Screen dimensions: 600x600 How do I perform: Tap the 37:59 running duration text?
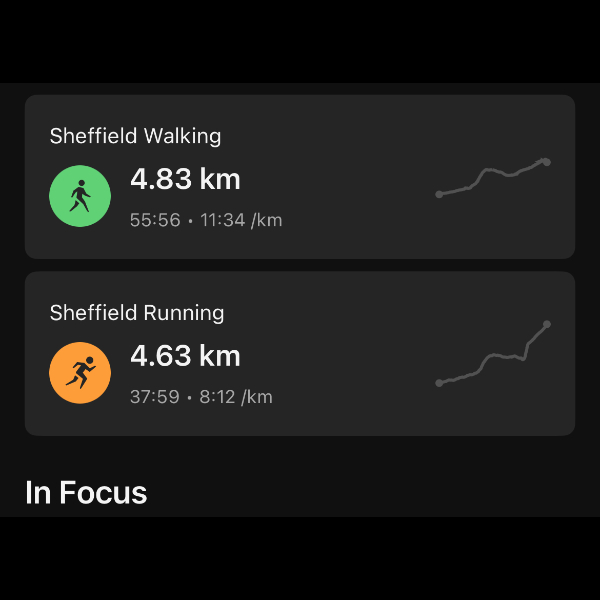click(155, 397)
